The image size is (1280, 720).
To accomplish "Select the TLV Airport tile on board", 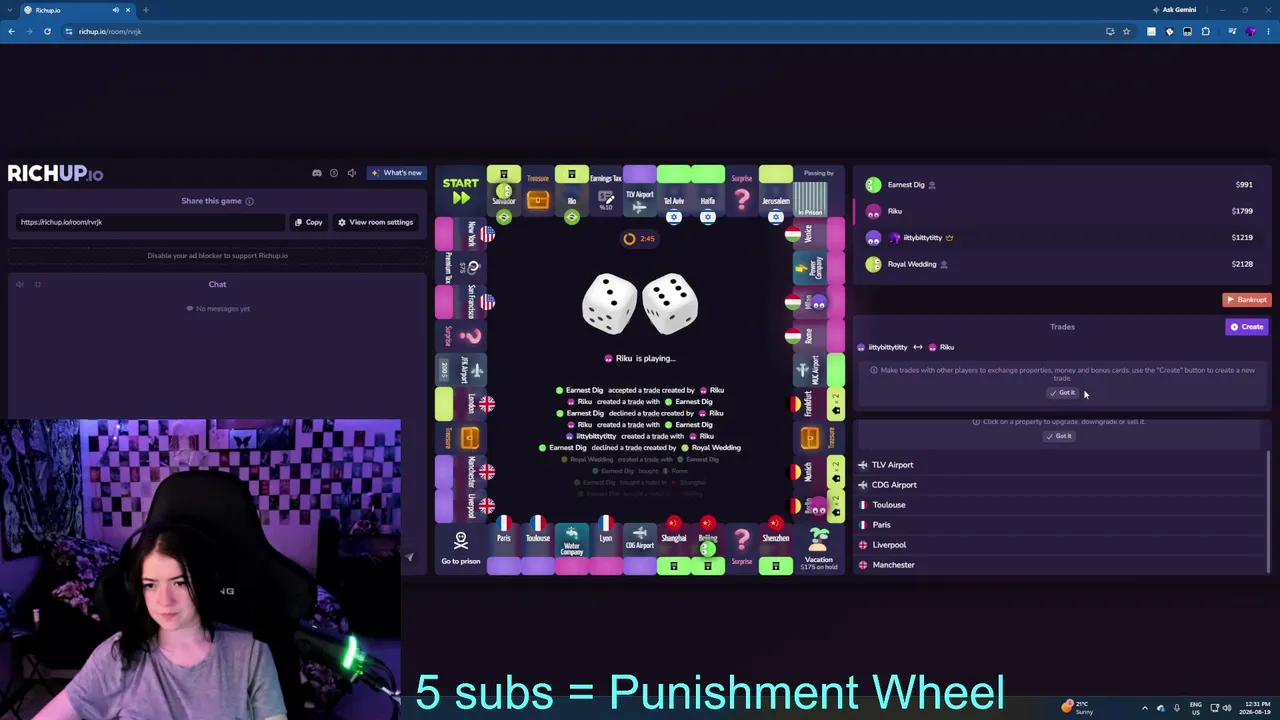I will (x=640, y=190).
